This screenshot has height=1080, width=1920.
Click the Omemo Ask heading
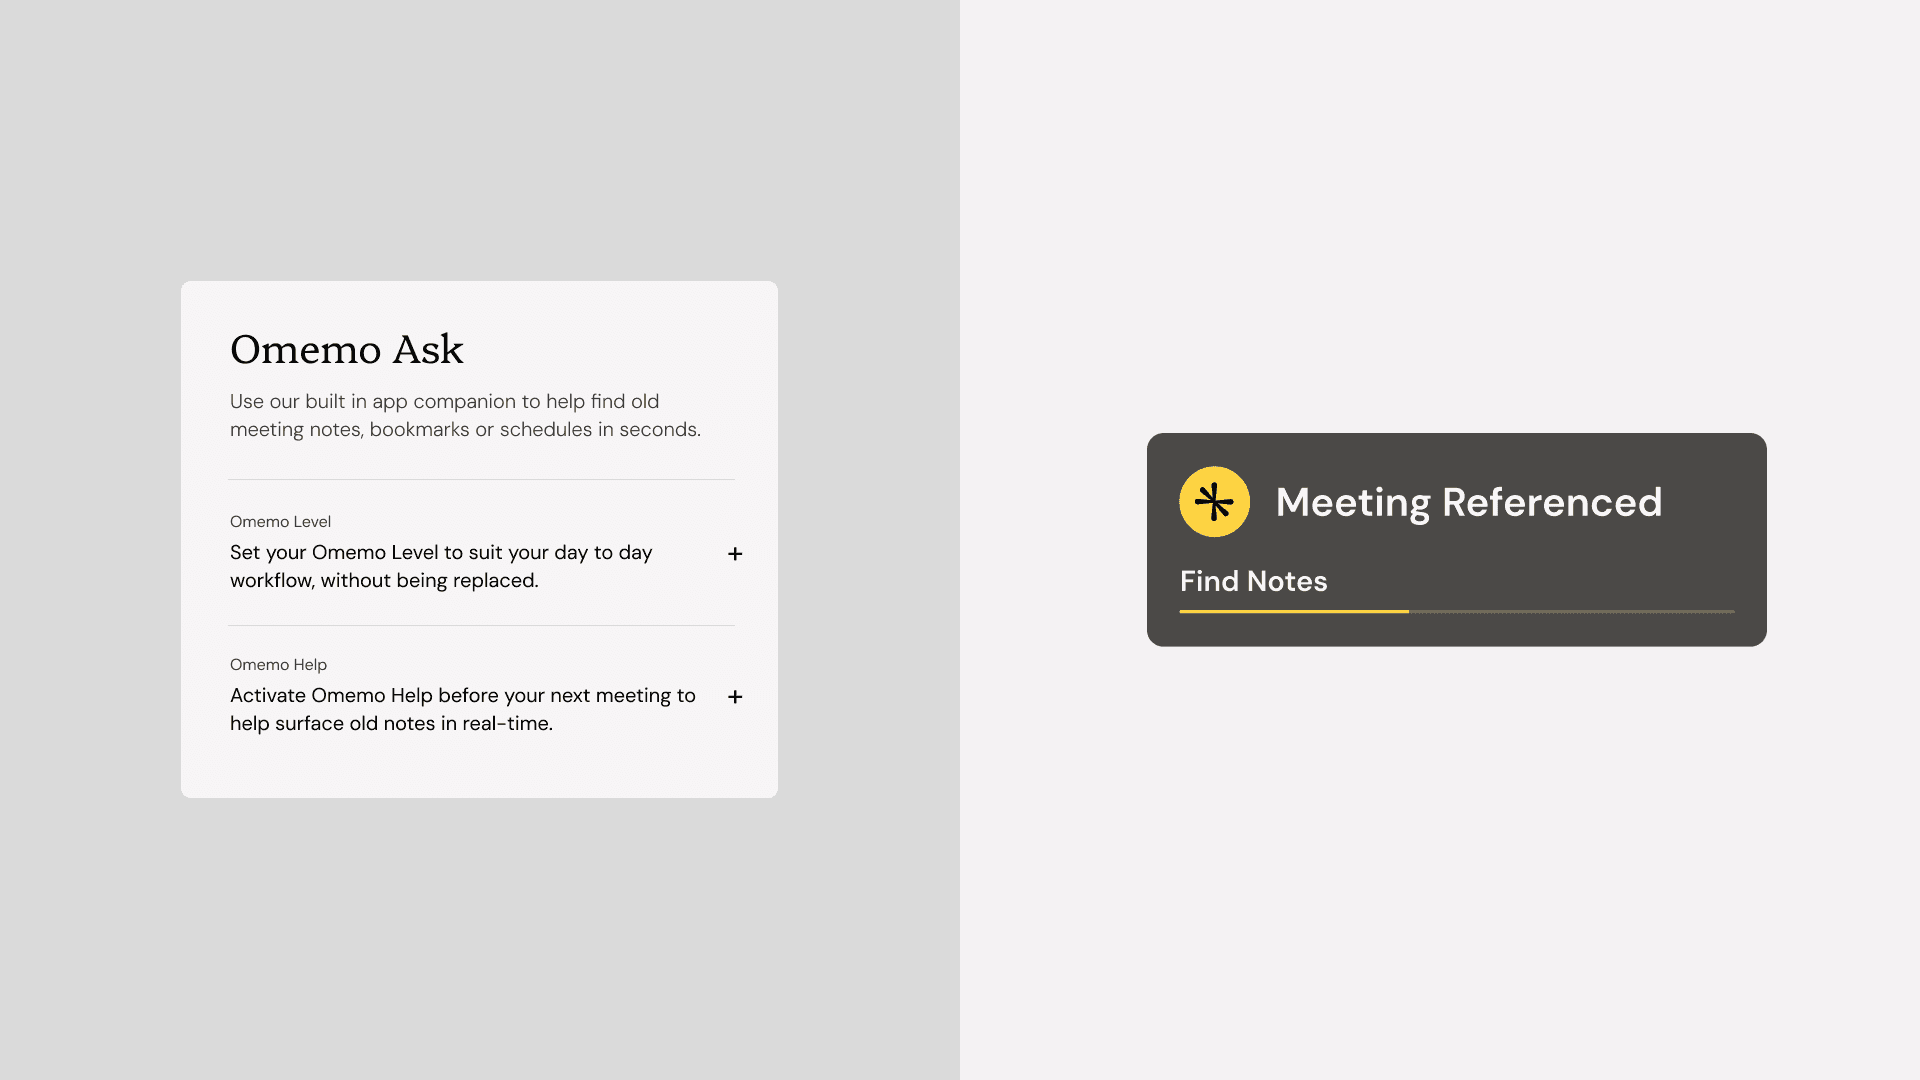346,350
